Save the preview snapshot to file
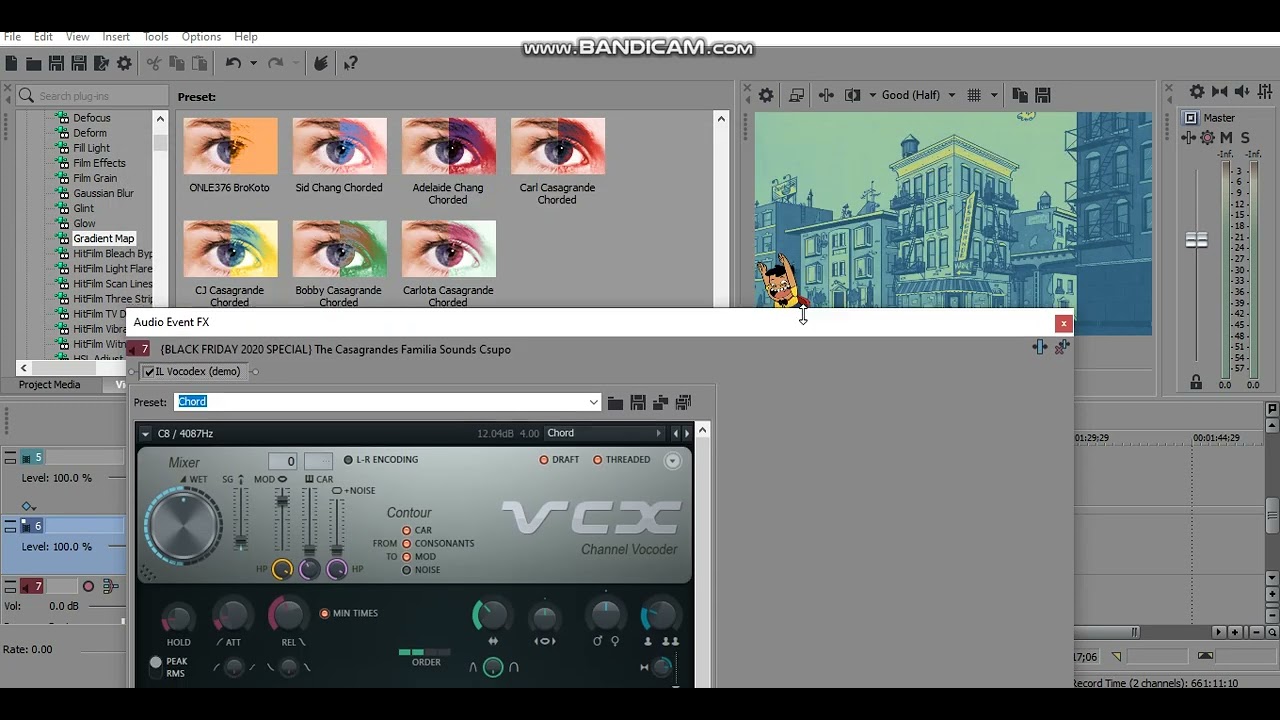1280x720 pixels. [x=1043, y=95]
